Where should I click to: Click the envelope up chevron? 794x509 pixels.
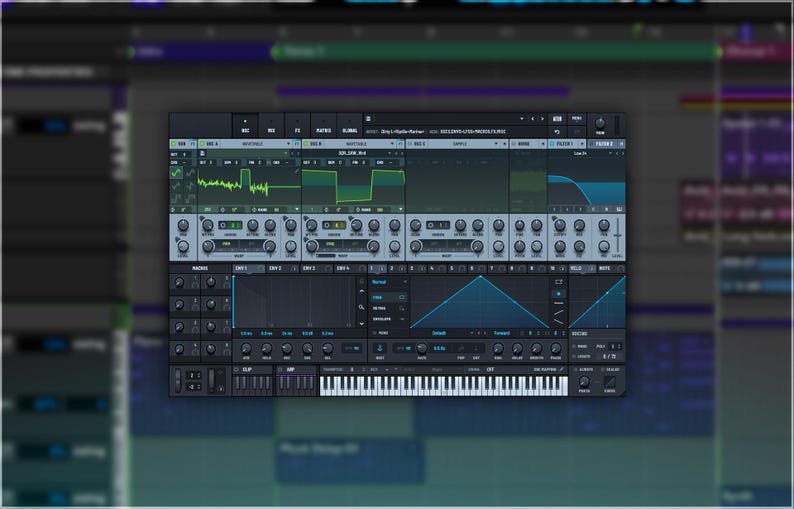tap(362, 291)
